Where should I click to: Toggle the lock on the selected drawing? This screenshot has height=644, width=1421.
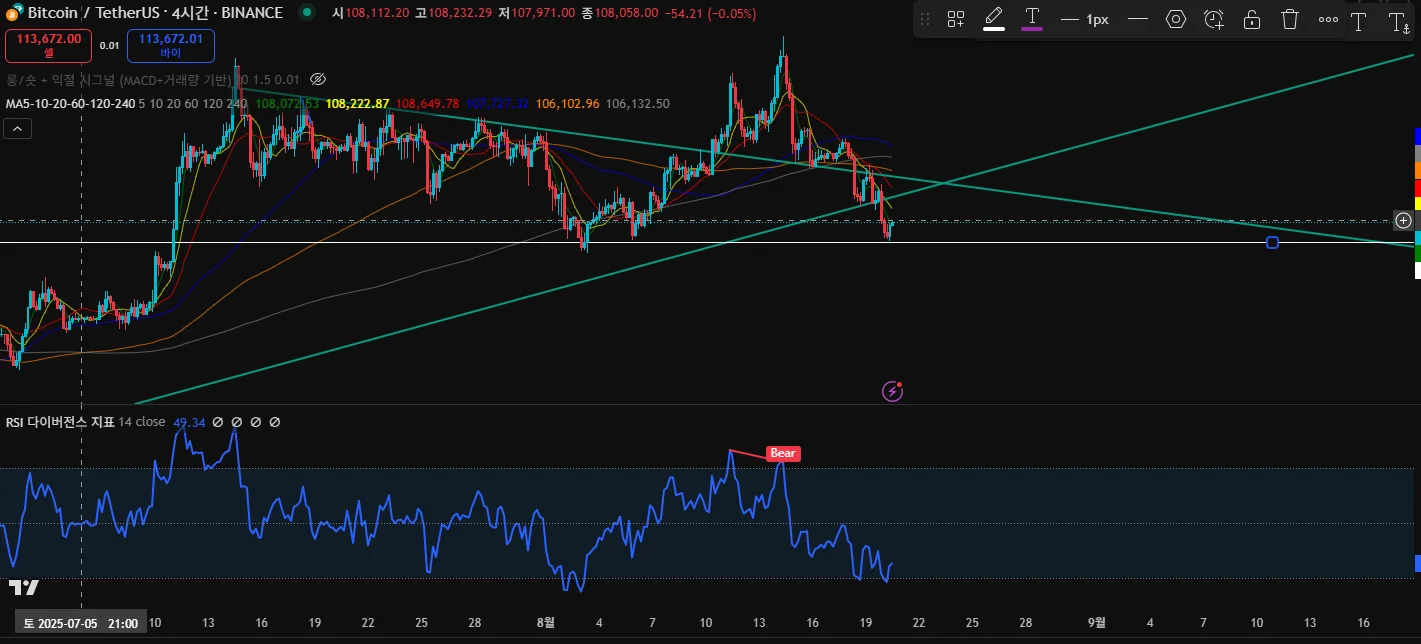pos(1251,19)
